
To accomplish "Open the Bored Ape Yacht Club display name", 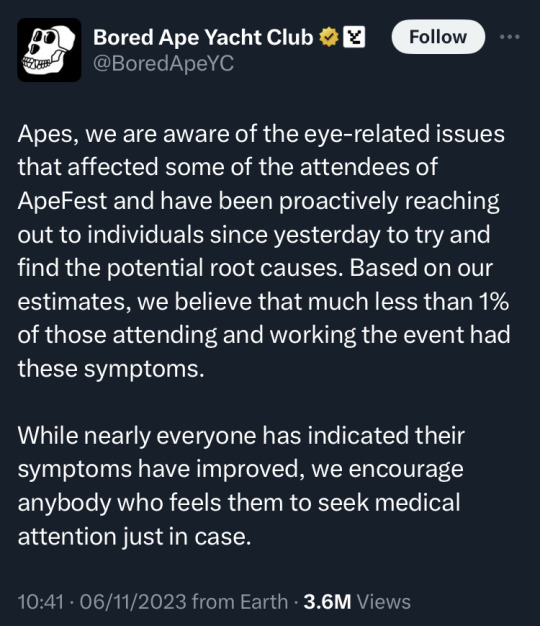I will pyautogui.click(x=203, y=38).
